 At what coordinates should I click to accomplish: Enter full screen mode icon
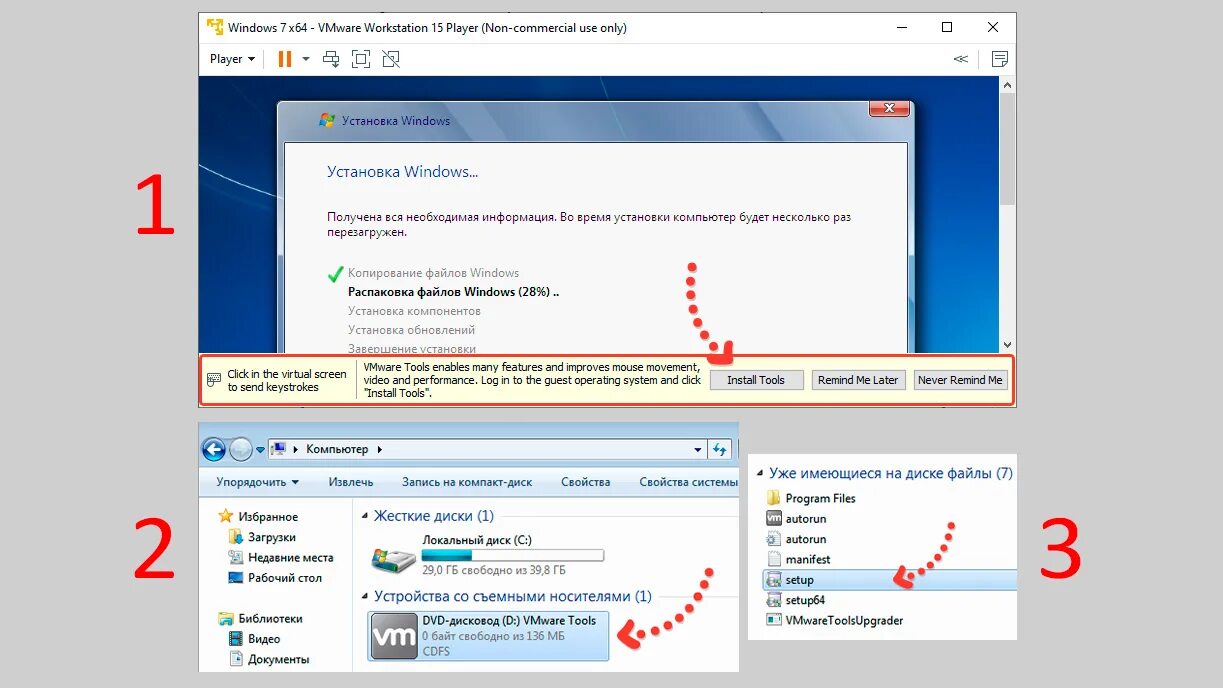pos(361,59)
